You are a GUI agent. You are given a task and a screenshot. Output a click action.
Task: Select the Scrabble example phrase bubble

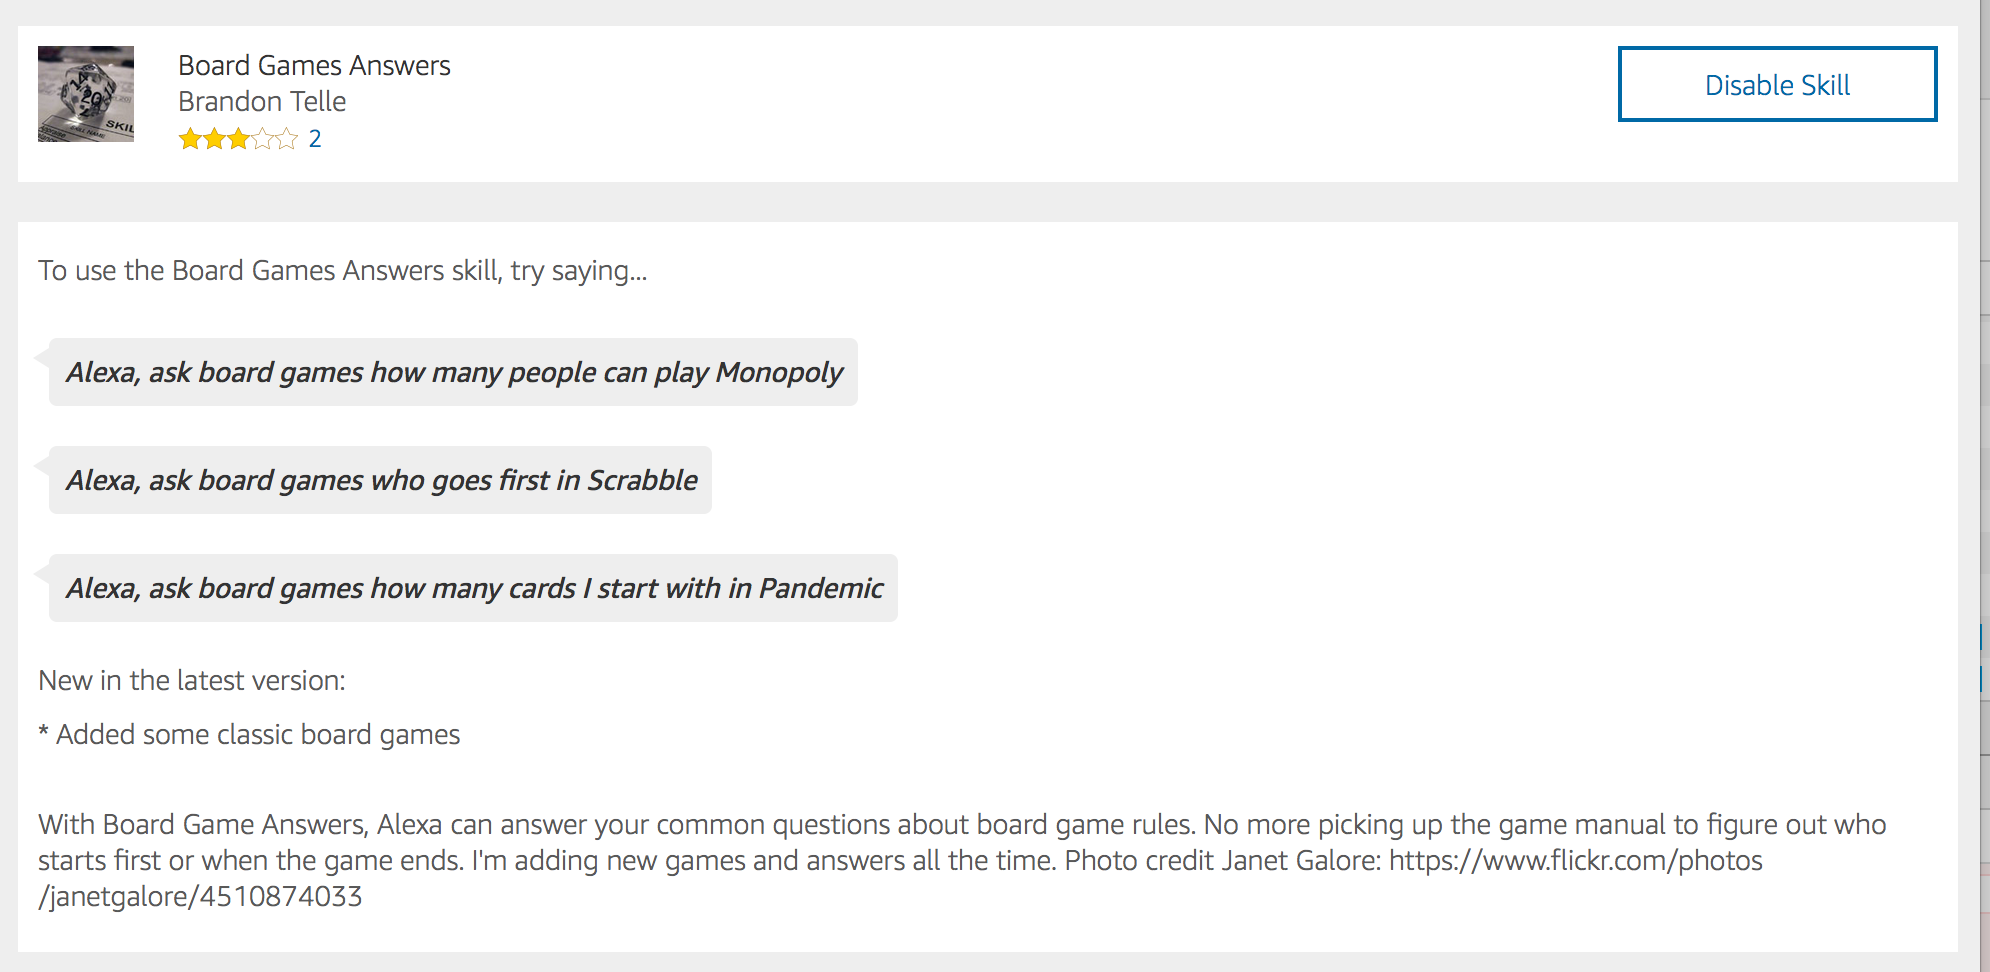(x=380, y=480)
